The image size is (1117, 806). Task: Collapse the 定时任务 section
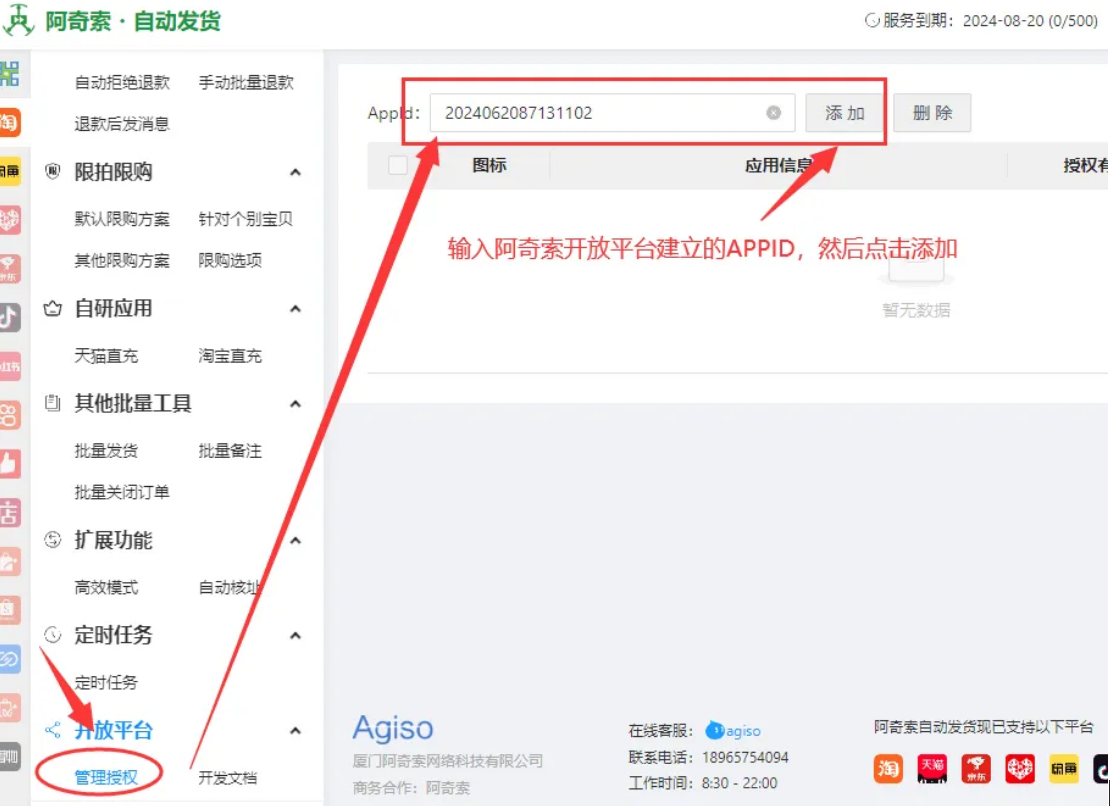[295, 636]
